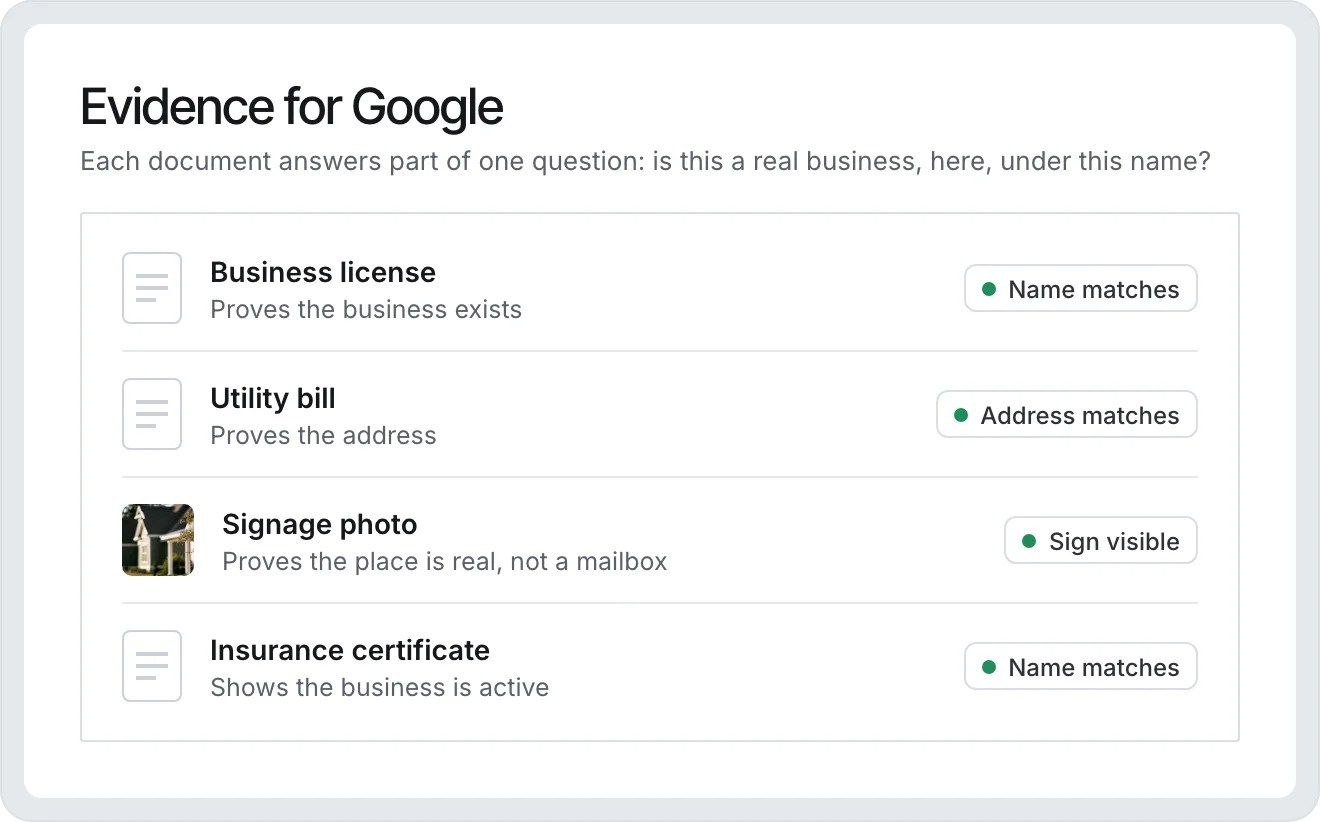Screen dimensions: 1320x822
Task: Click the Sign visible badge
Action: 1101,540
